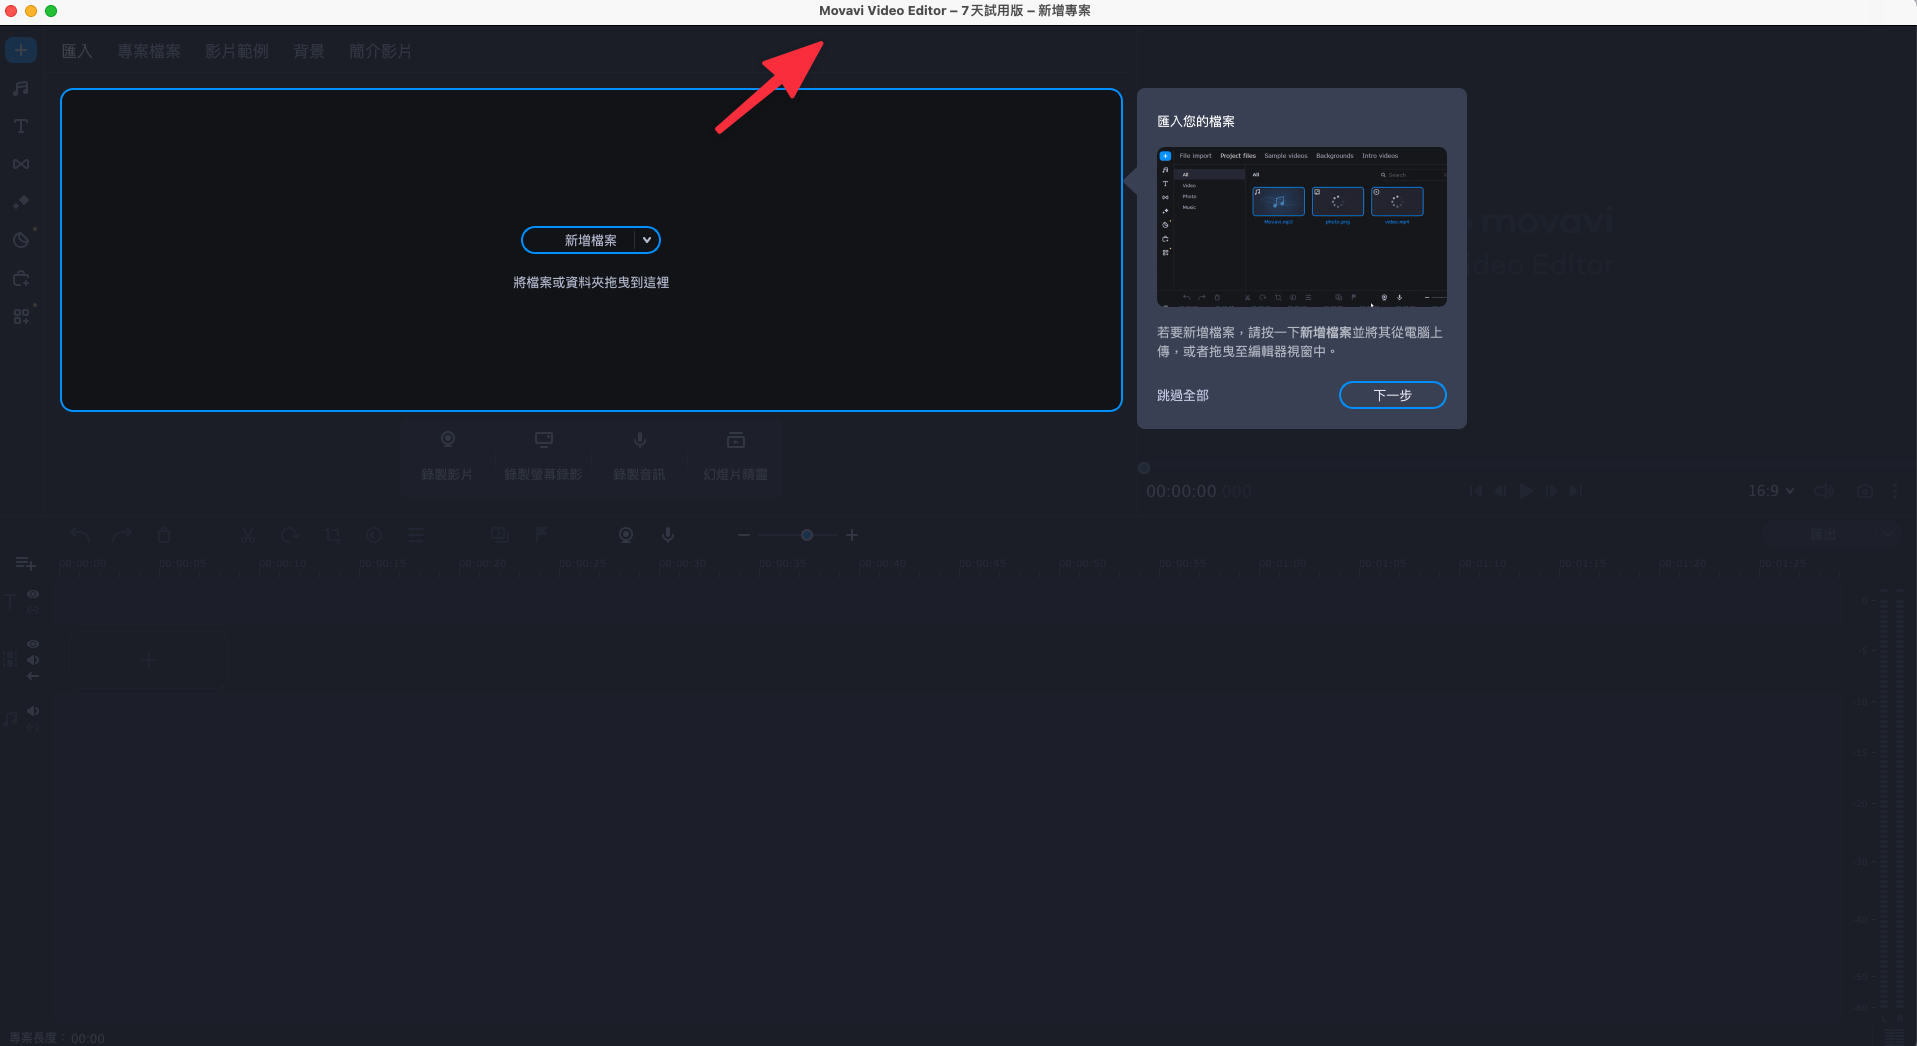Toggle visibility eye on video track

pos(33,644)
